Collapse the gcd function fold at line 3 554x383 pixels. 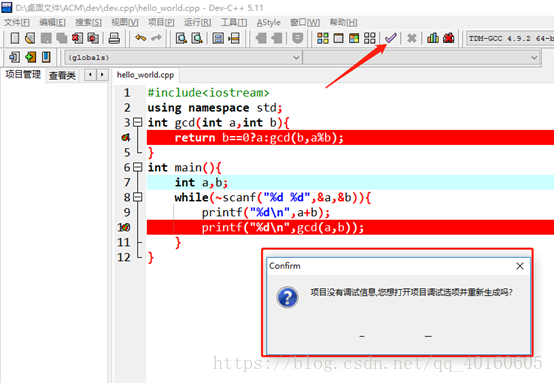[138, 122]
